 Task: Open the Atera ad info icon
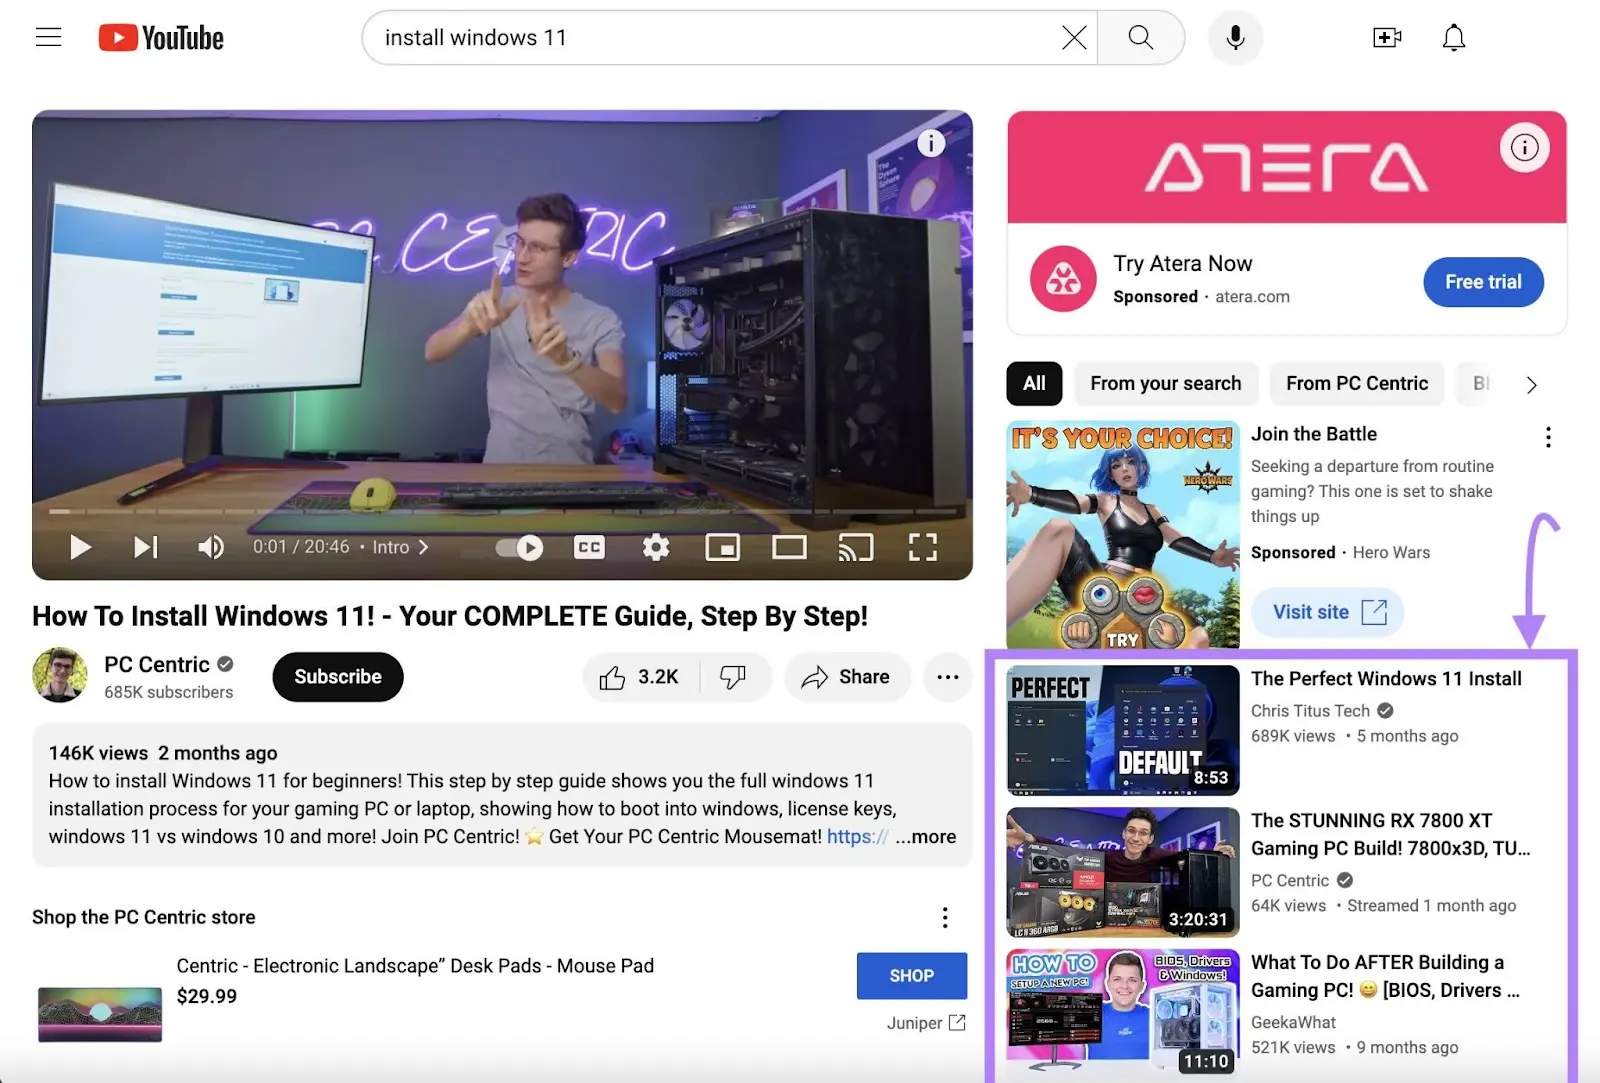click(x=1524, y=148)
